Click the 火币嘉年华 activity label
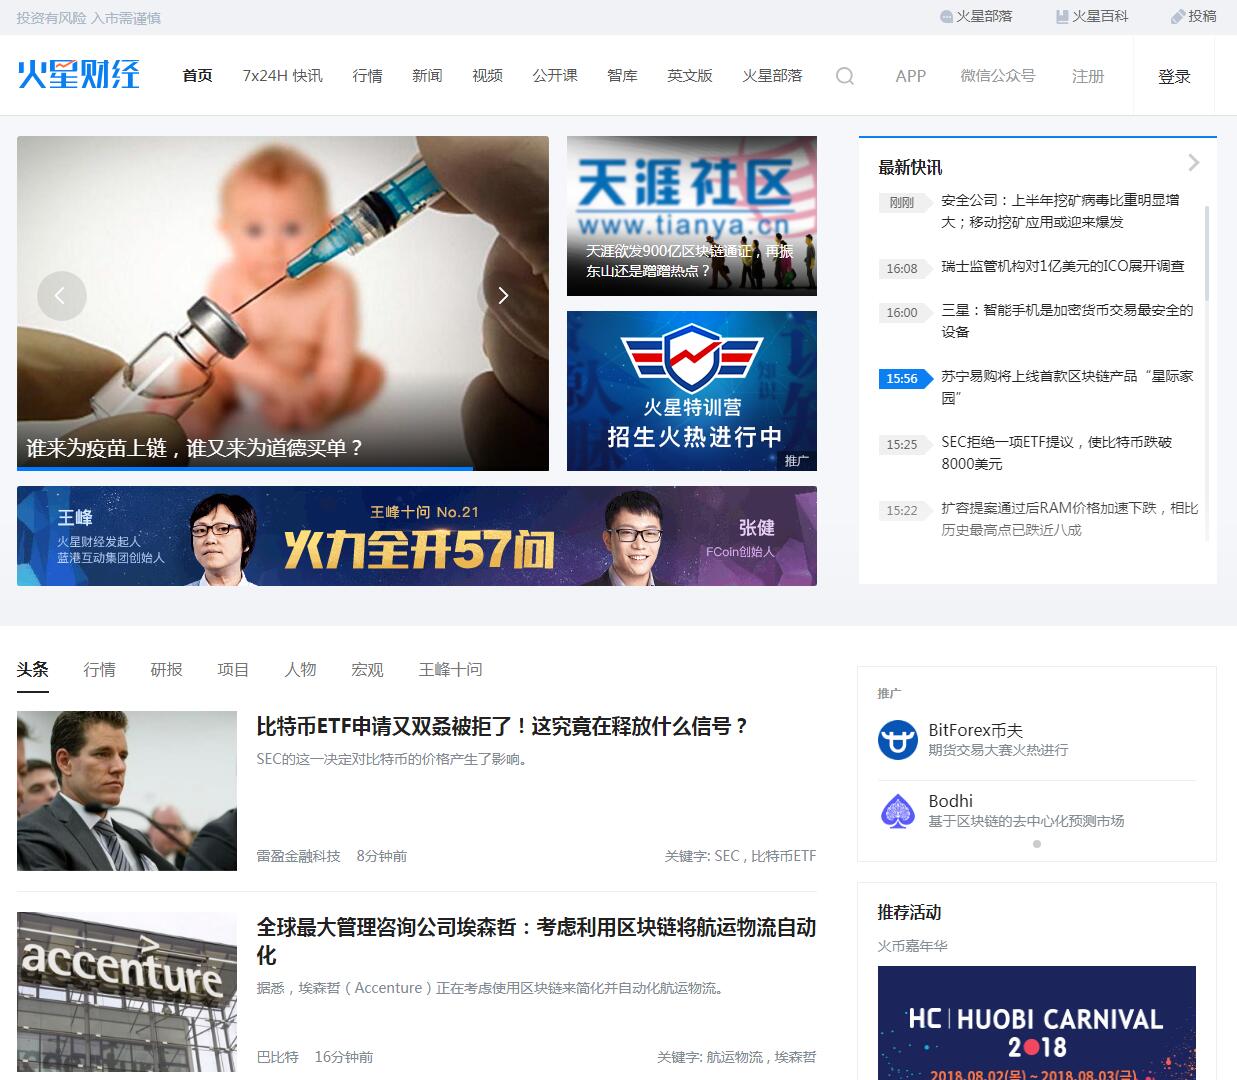Viewport: 1237px width, 1080px height. click(x=912, y=946)
